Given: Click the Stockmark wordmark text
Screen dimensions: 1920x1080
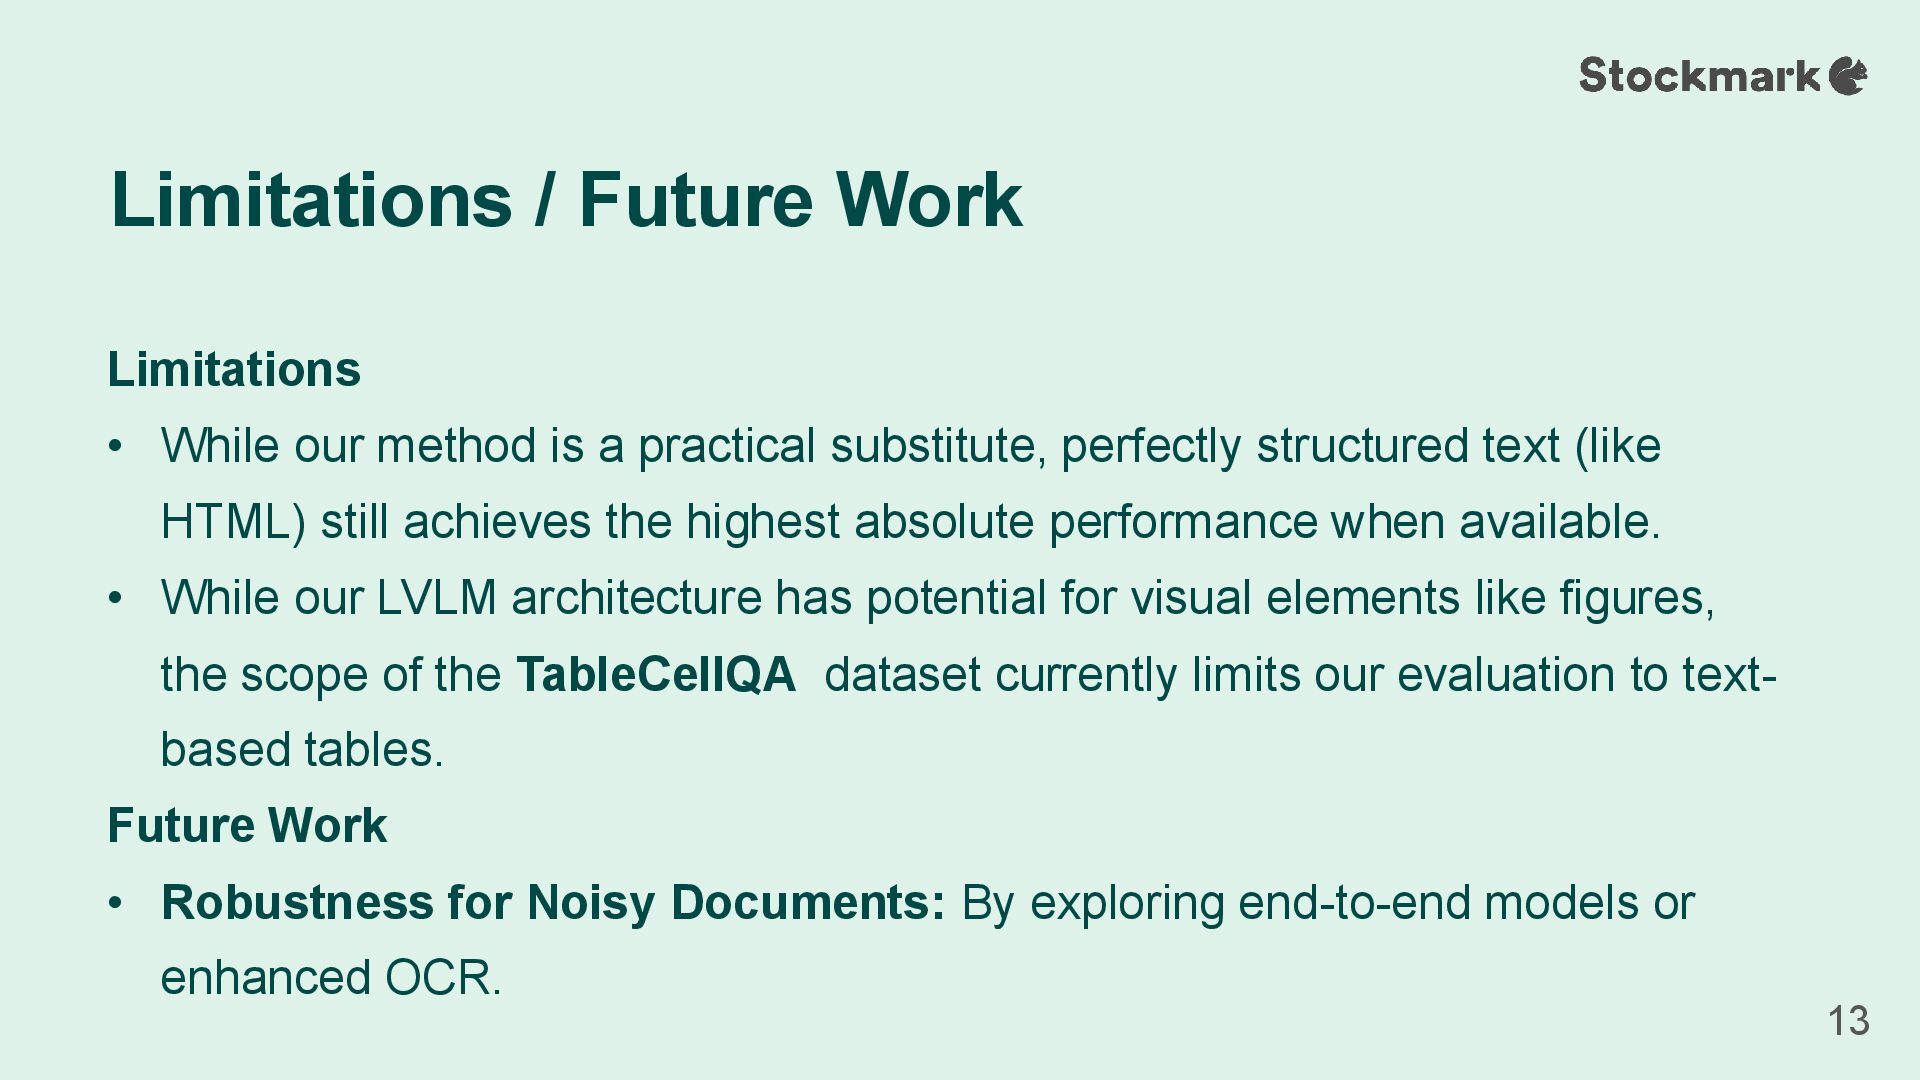Looking at the screenshot, I should (1700, 76).
